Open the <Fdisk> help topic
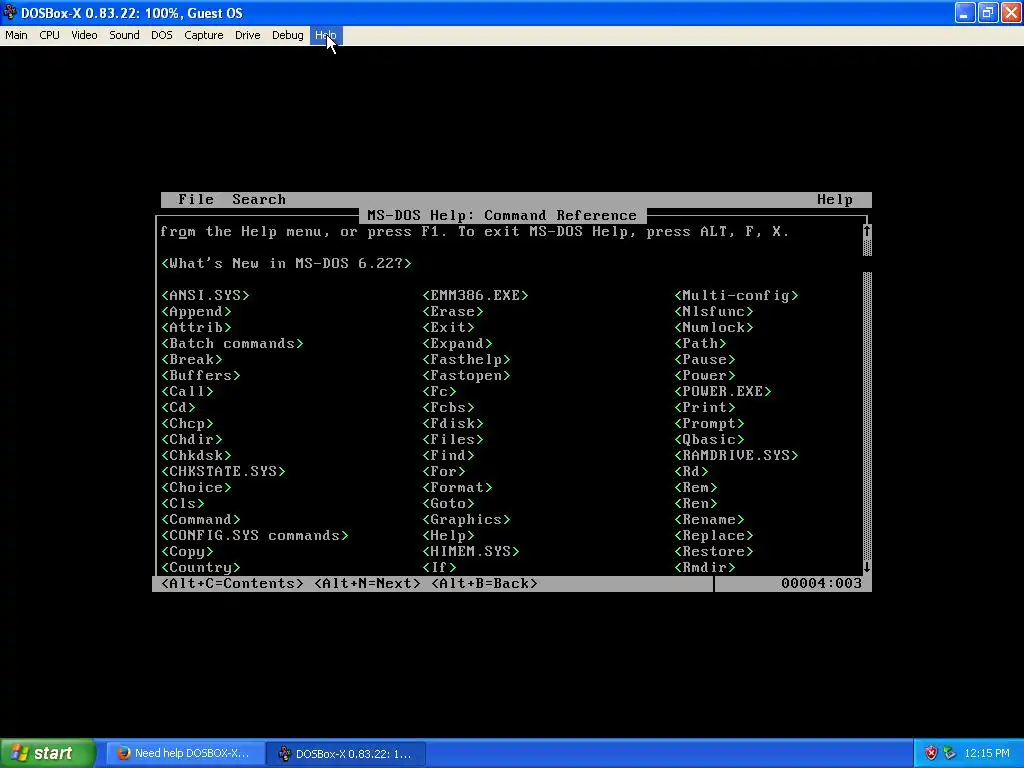This screenshot has width=1024, height=768. click(x=453, y=423)
